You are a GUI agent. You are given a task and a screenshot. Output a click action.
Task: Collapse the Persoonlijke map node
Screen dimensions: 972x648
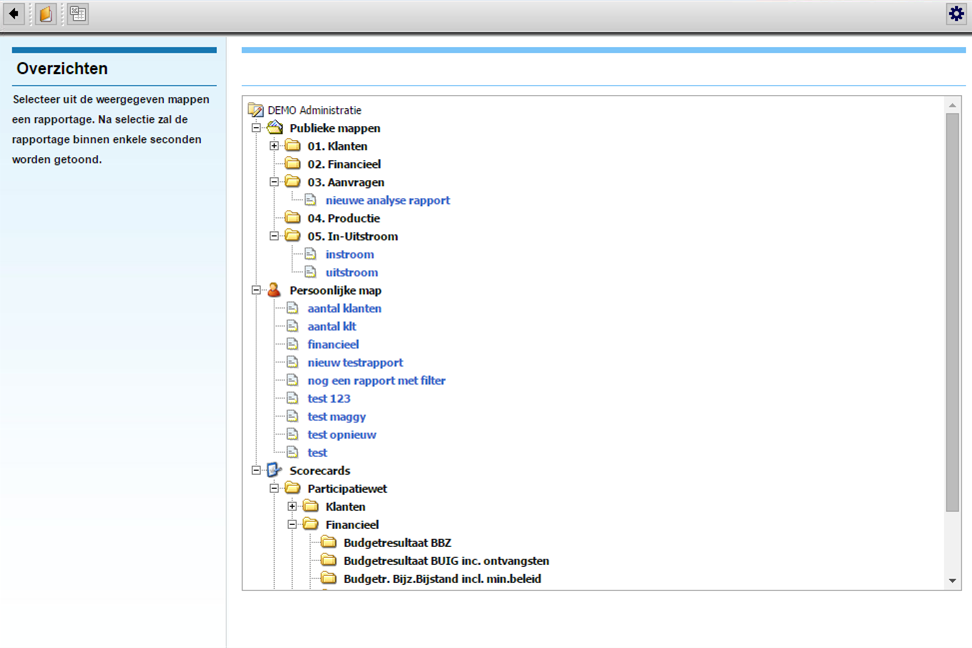click(x=256, y=290)
